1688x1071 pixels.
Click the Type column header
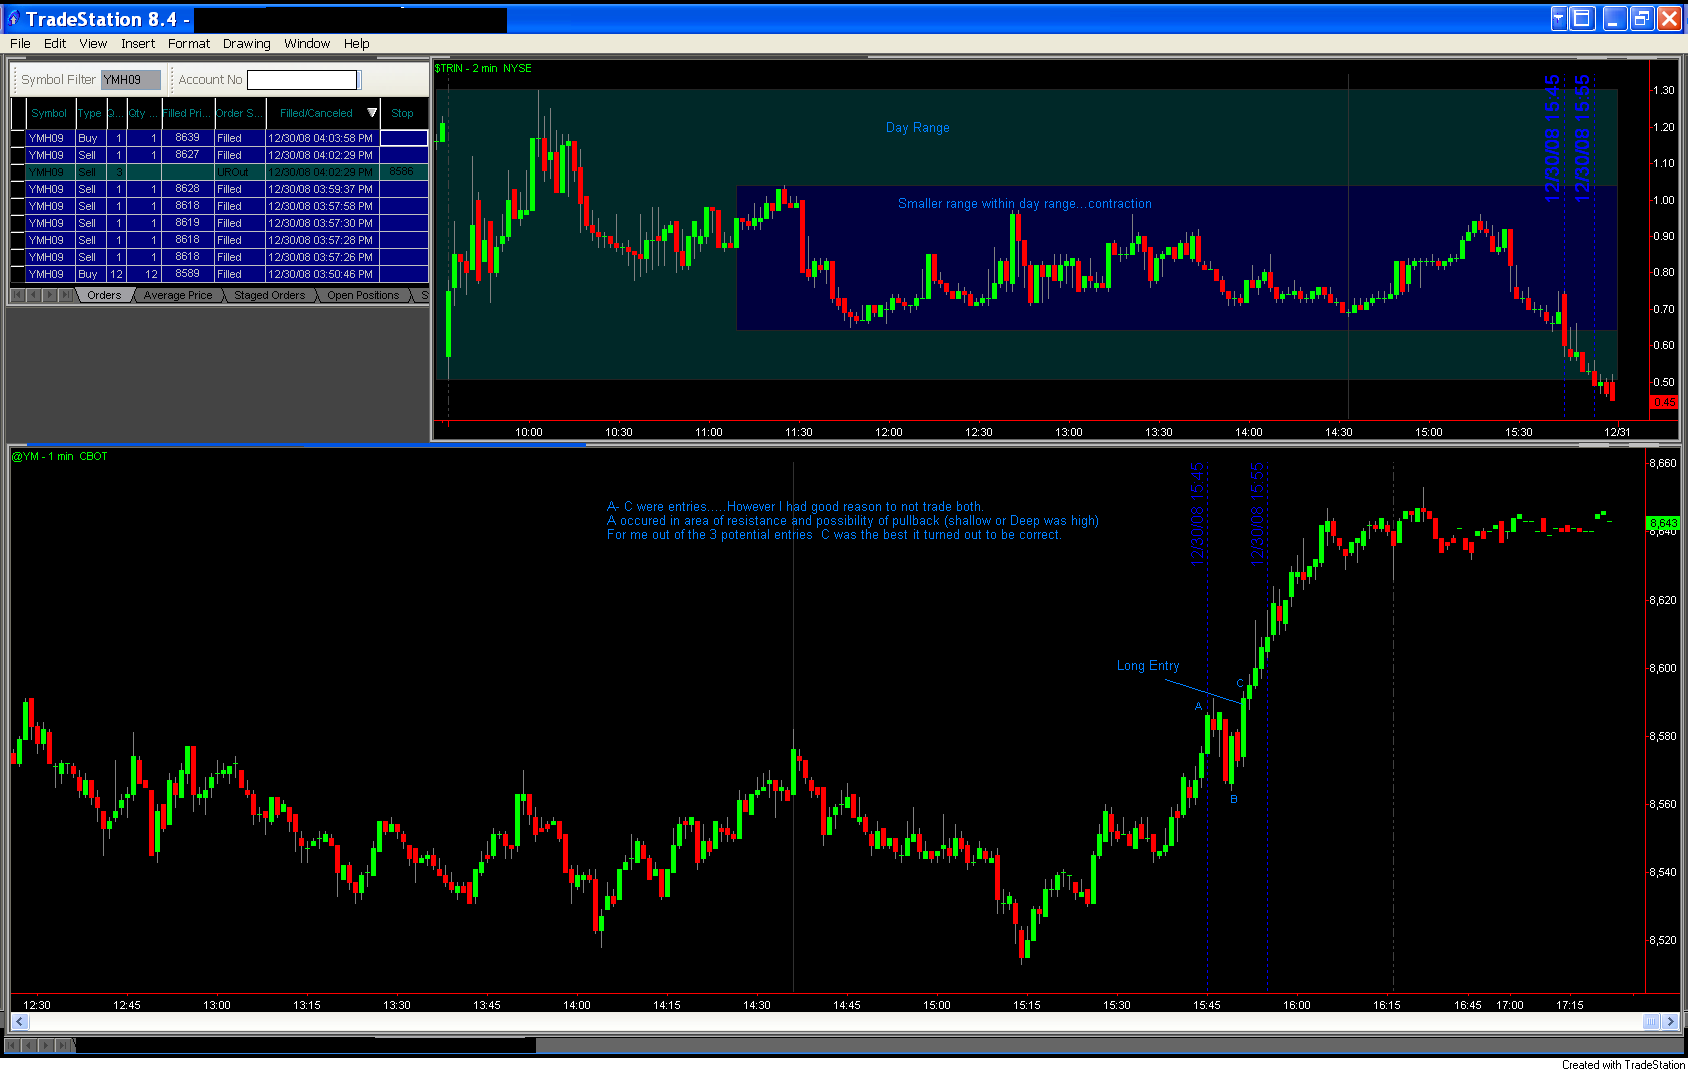(90, 113)
